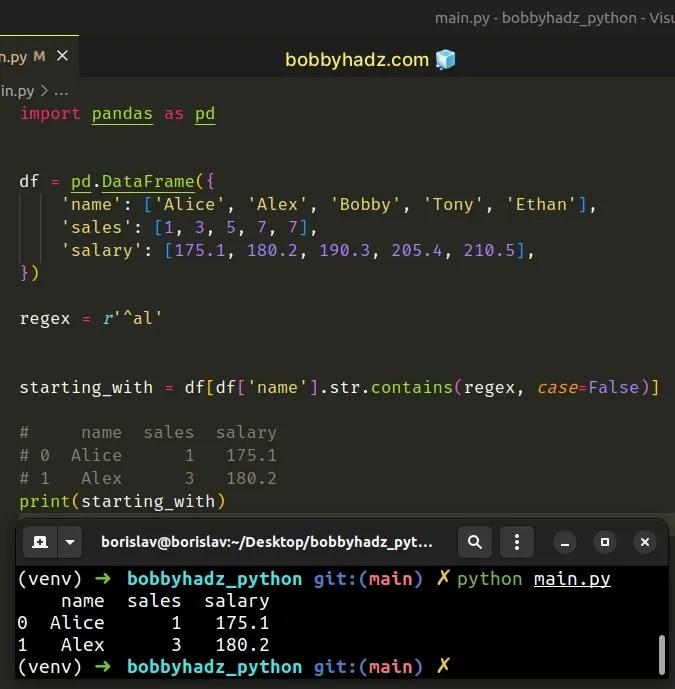The width and height of the screenshot is (675, 689).
Task: Click the comment line '# 0 Alice'
Action: pos(148,456)
